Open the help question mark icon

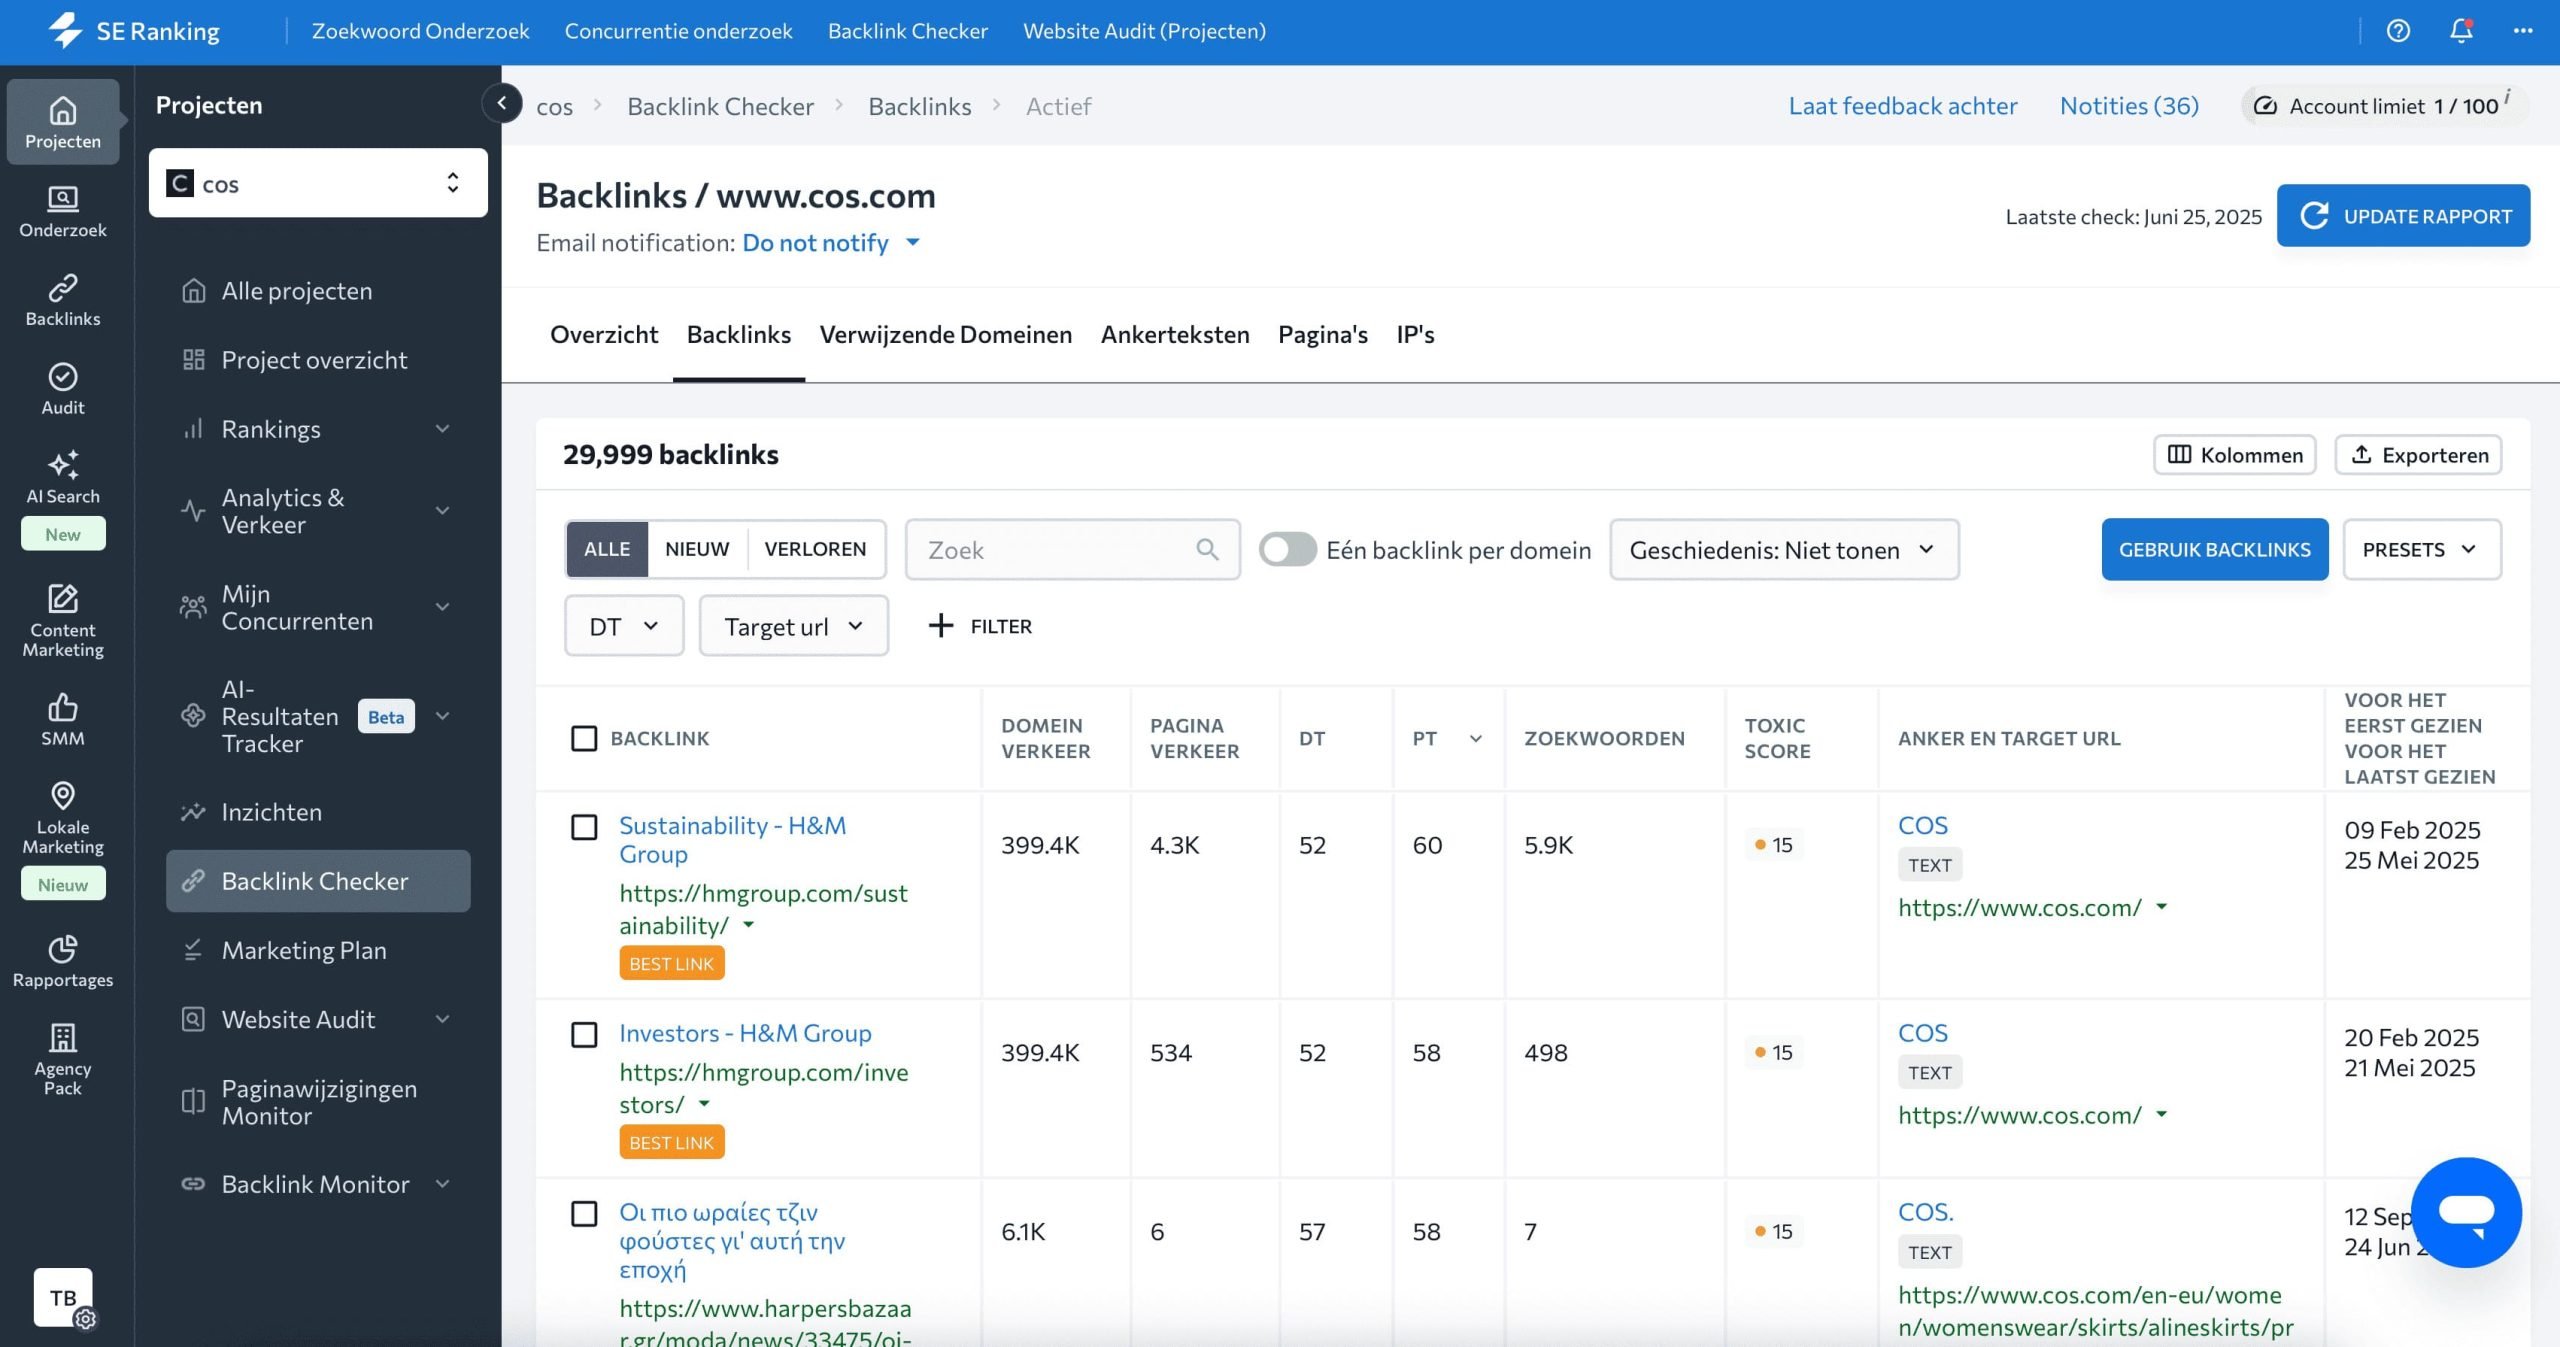(2398, 31)
